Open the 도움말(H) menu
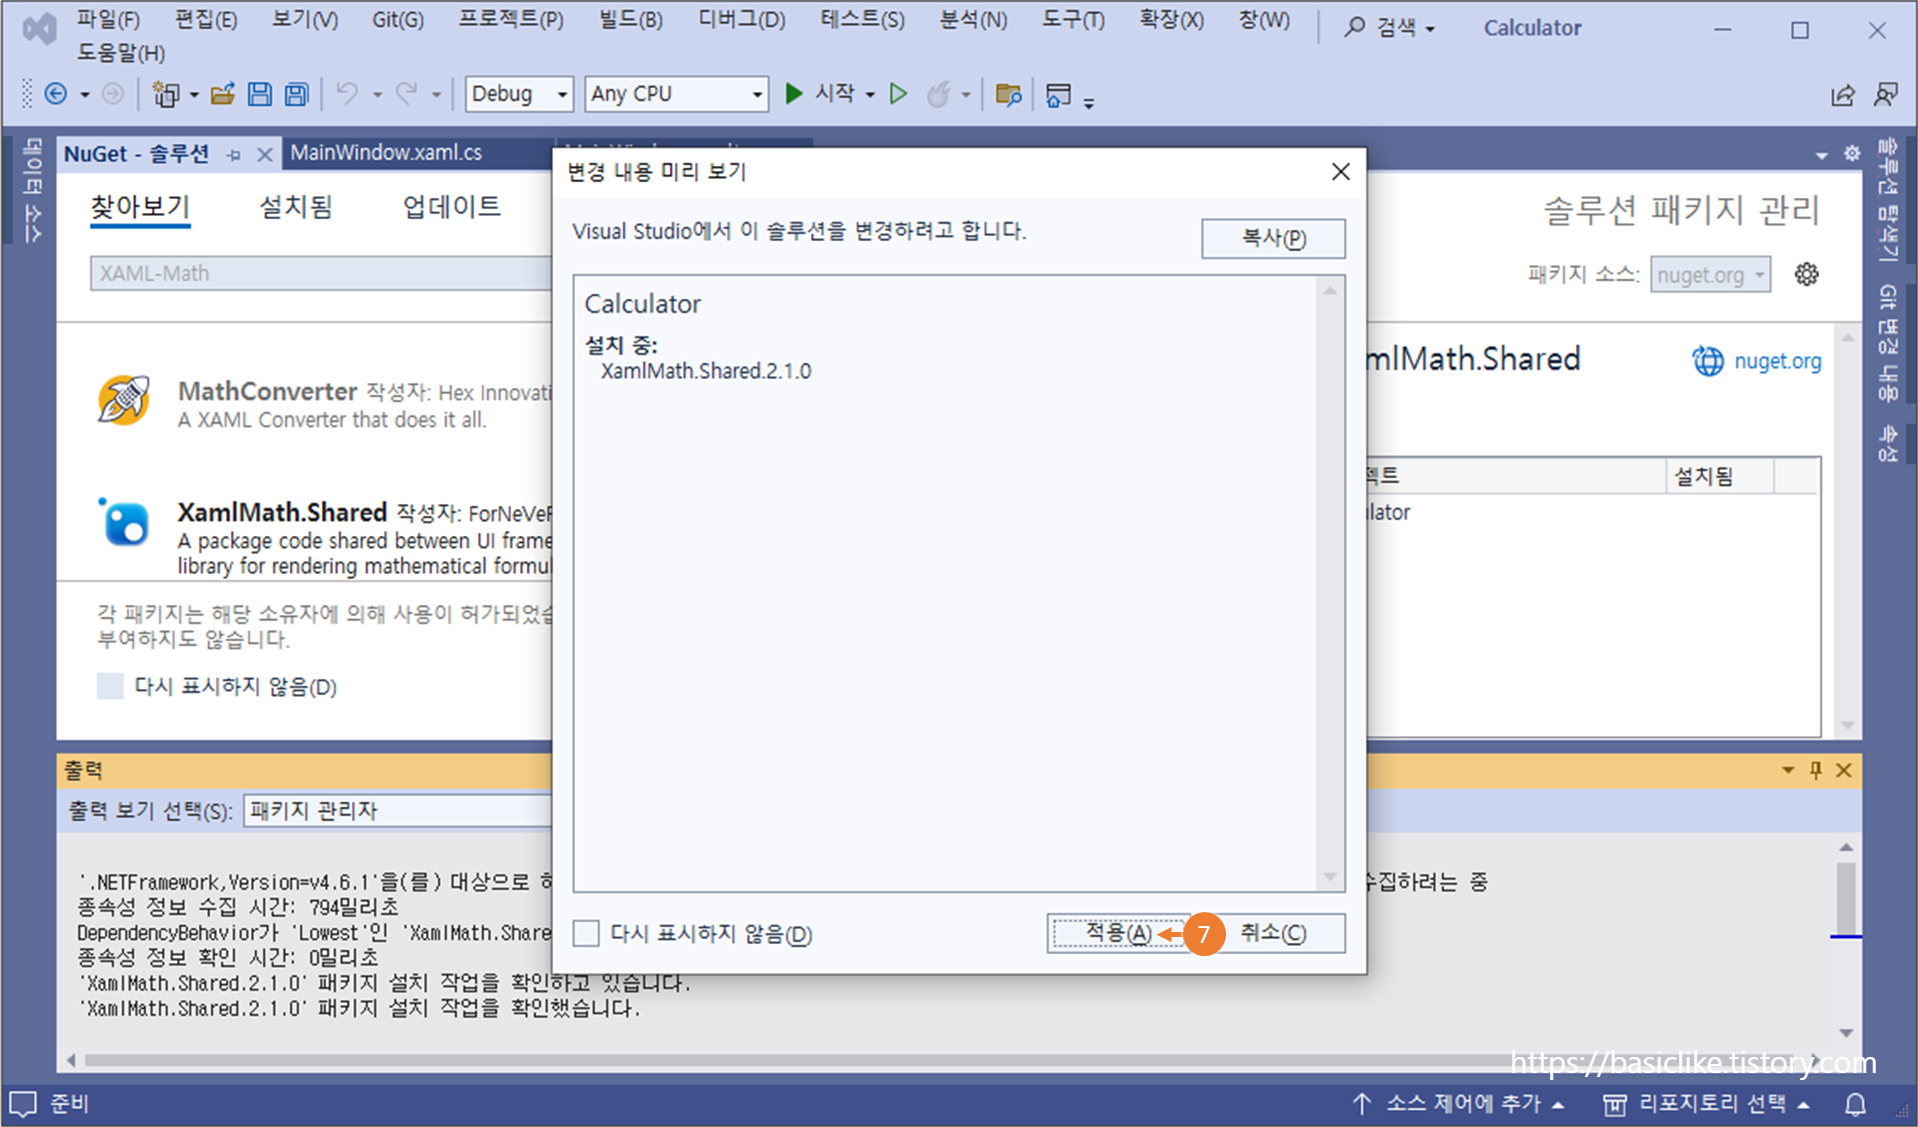This screenshot has height=1127, width=1918. (121, 53)
